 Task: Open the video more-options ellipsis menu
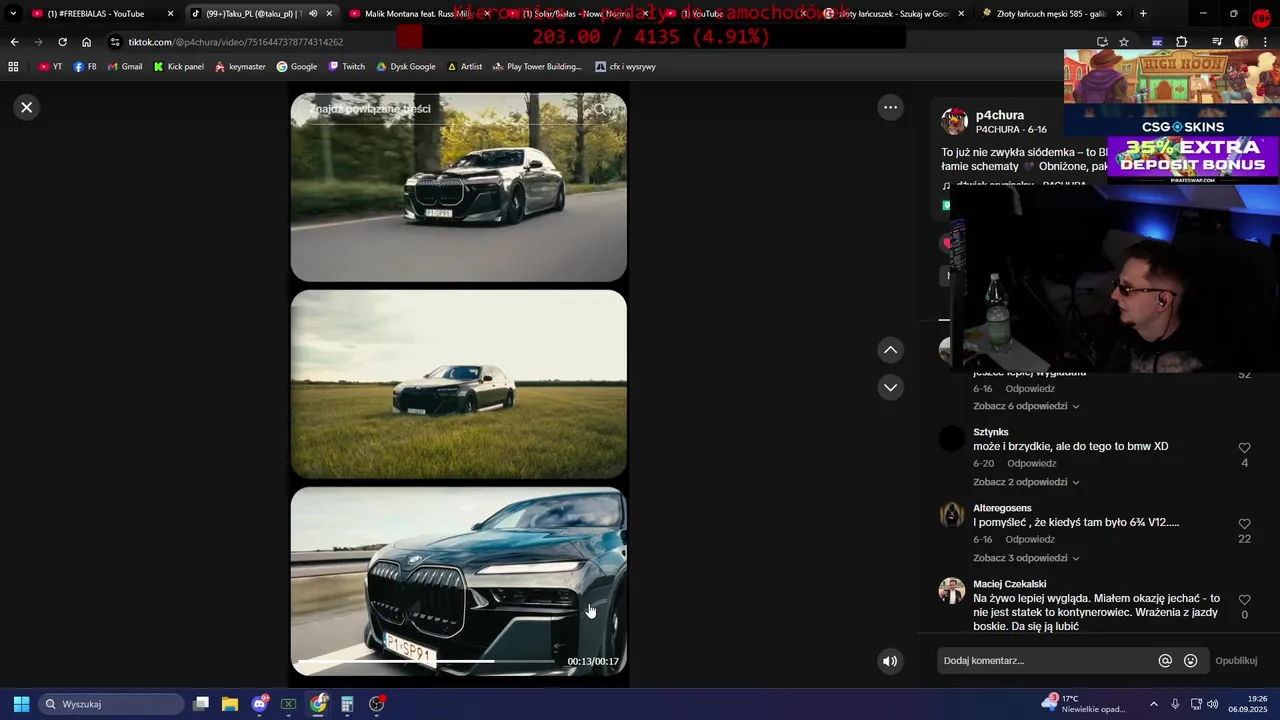pyautogui.click(x=890, y=107)
